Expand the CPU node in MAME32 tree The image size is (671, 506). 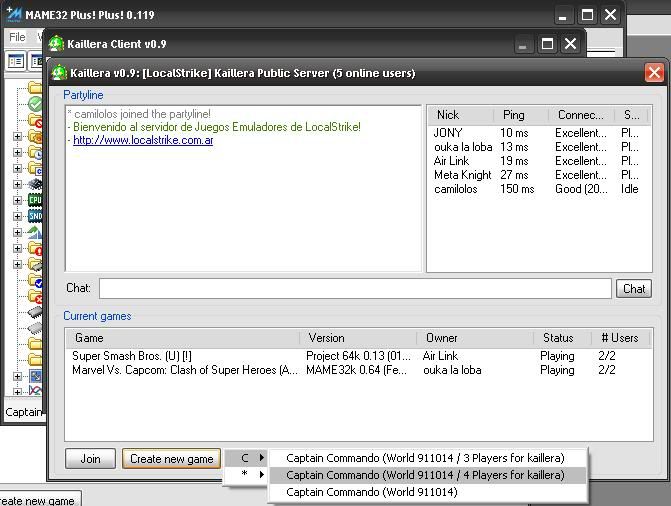click(x=17, y=200)
